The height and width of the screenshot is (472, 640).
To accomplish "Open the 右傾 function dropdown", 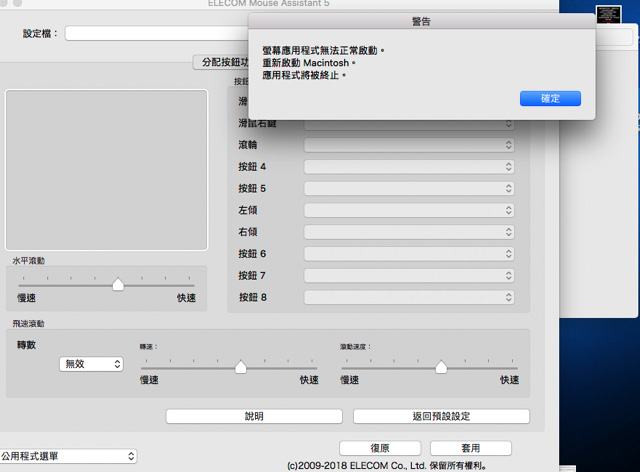I will (409, 232).
